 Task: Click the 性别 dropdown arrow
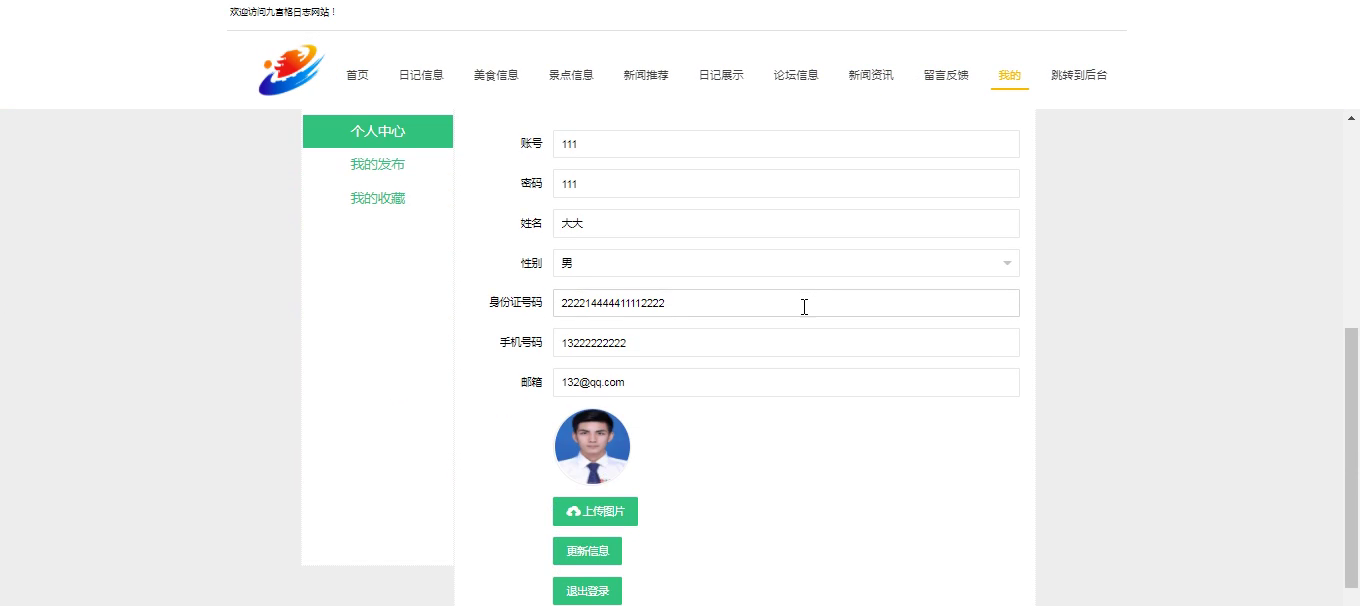[1007, 264]
